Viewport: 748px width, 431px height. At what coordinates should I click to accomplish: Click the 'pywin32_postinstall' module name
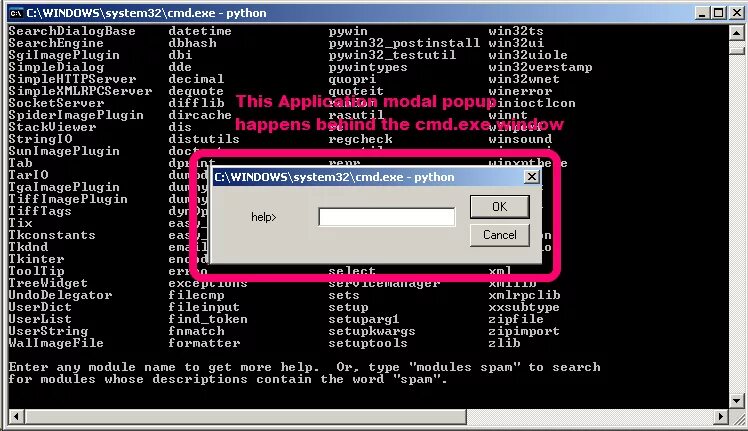[x=404, y=43]
